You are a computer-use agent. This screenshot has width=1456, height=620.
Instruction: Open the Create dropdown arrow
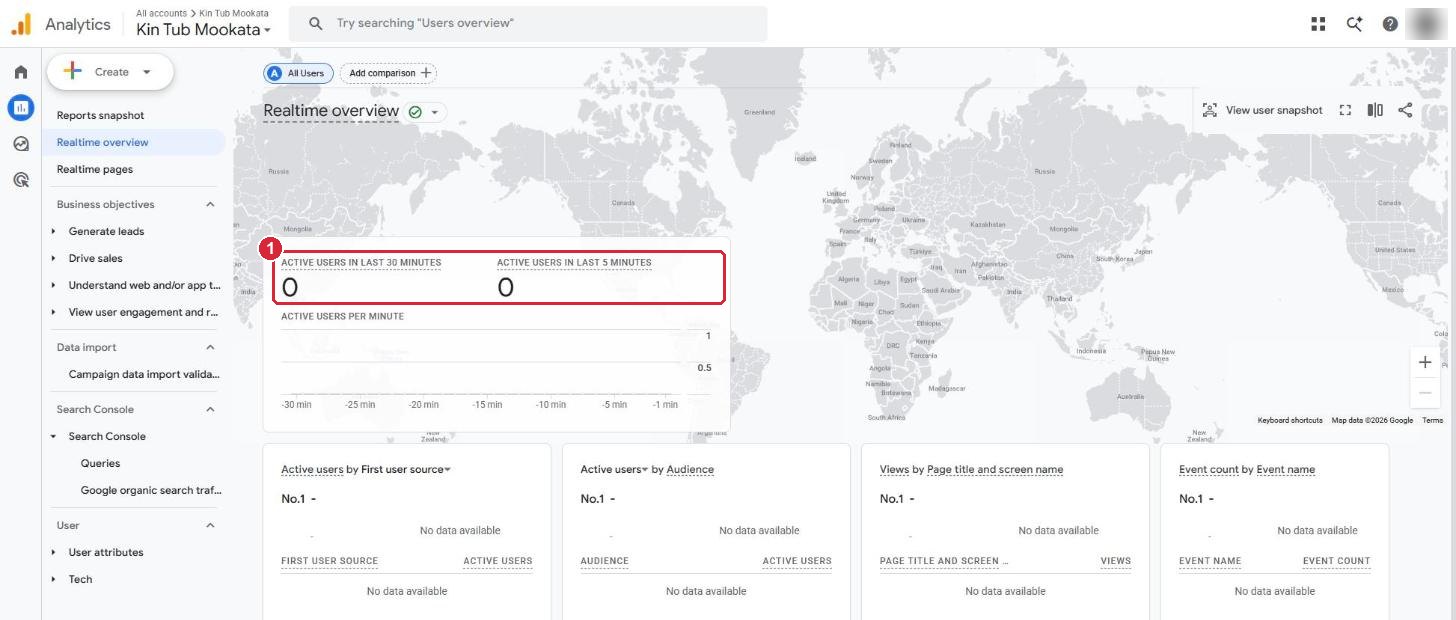point(146,72)
